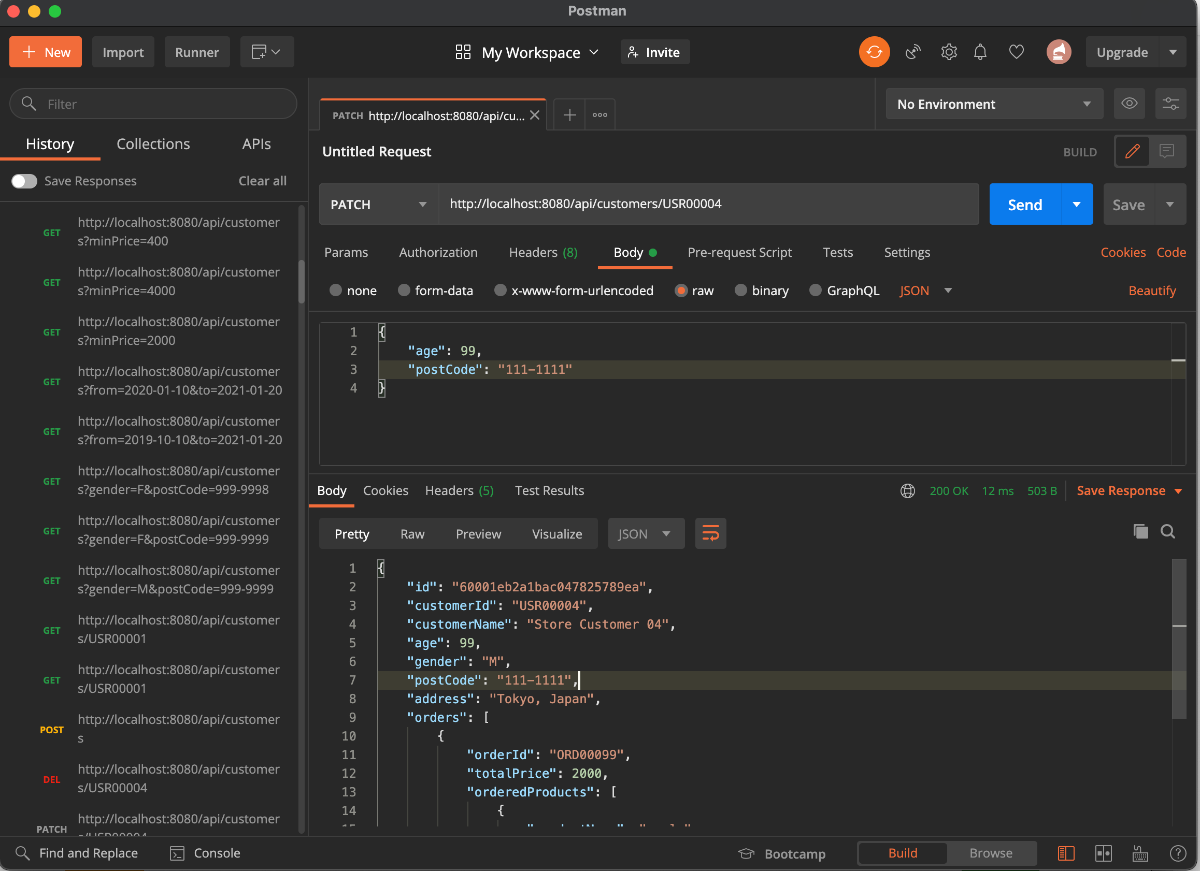Switch to Browse mode
Image resolution: width=1200 pixels, height=871 pixels.
tap(991, 853)
